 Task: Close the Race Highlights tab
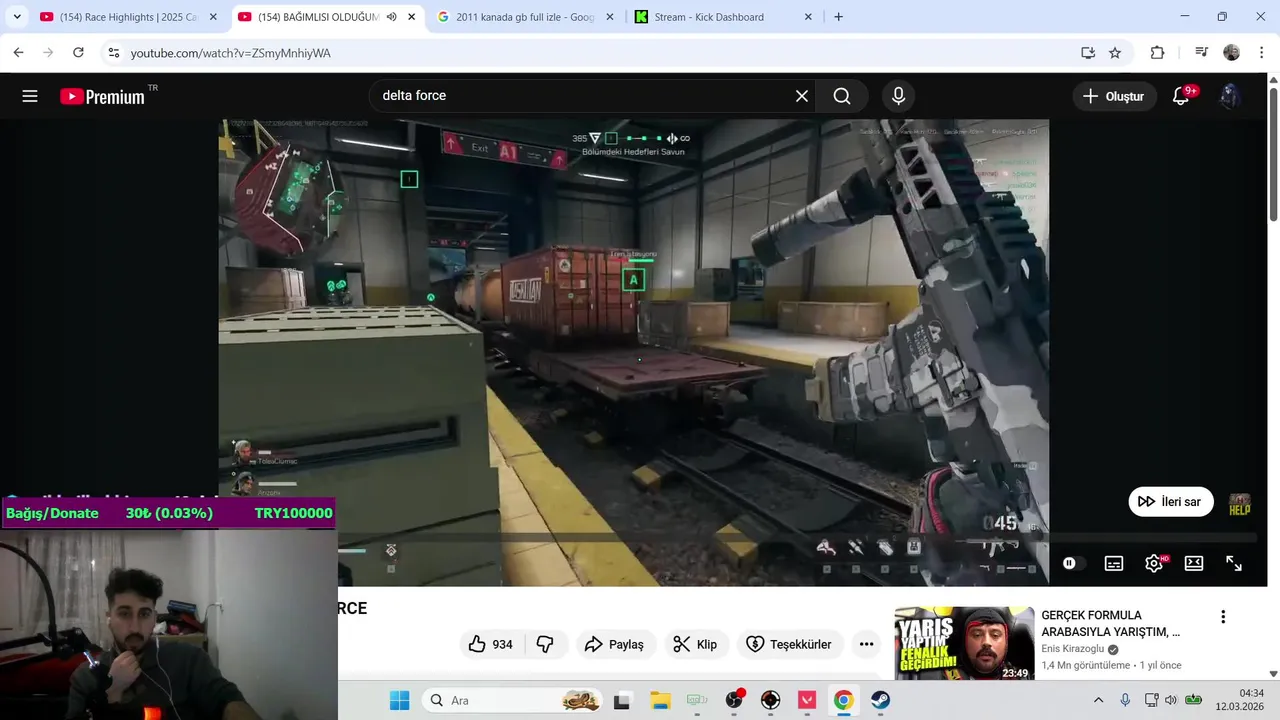(x=213, y=17)
